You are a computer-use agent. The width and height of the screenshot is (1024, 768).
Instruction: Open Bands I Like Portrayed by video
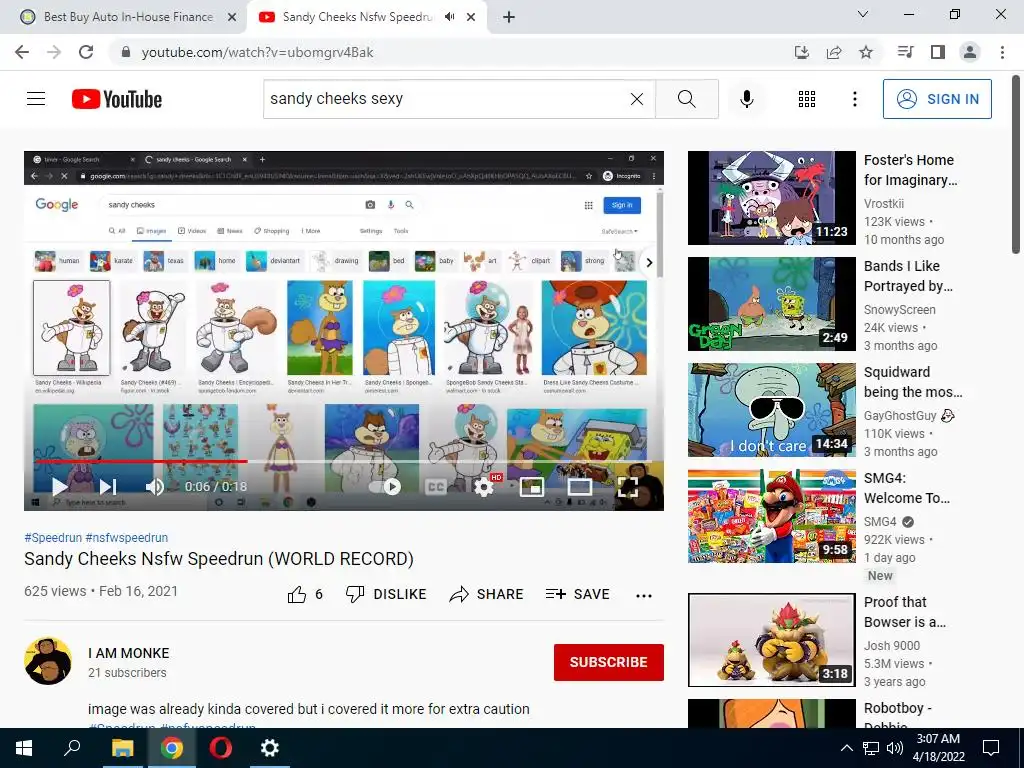772,304
